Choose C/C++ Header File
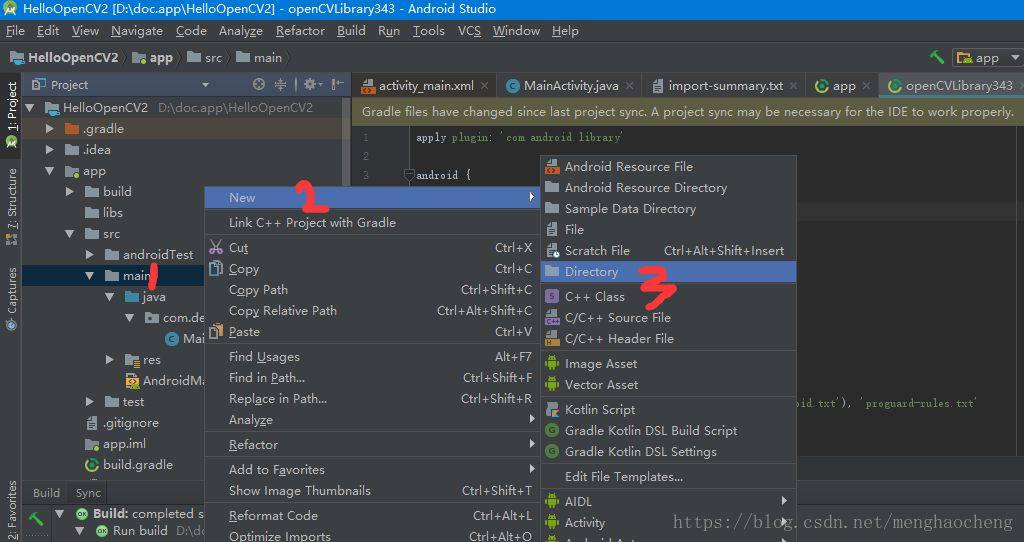Screen dimensions: 1024x542 click(669, 339)
